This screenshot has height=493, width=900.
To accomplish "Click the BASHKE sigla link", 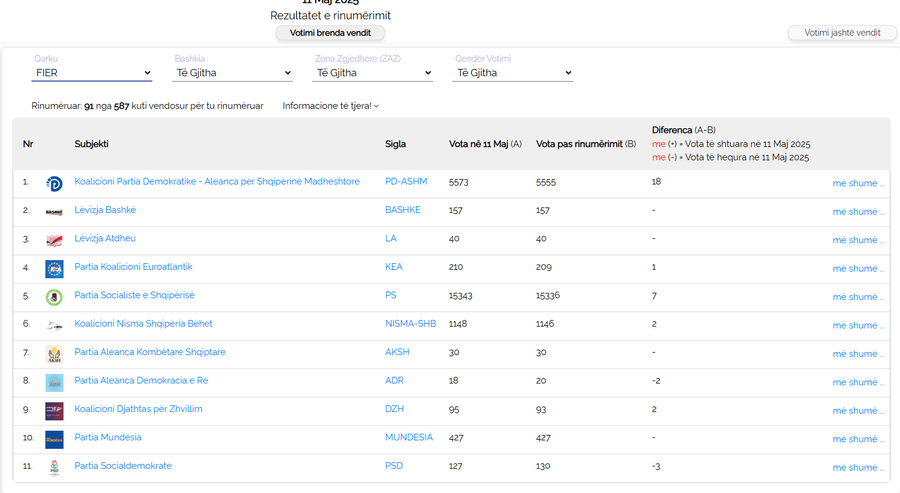I will point(403,210).
